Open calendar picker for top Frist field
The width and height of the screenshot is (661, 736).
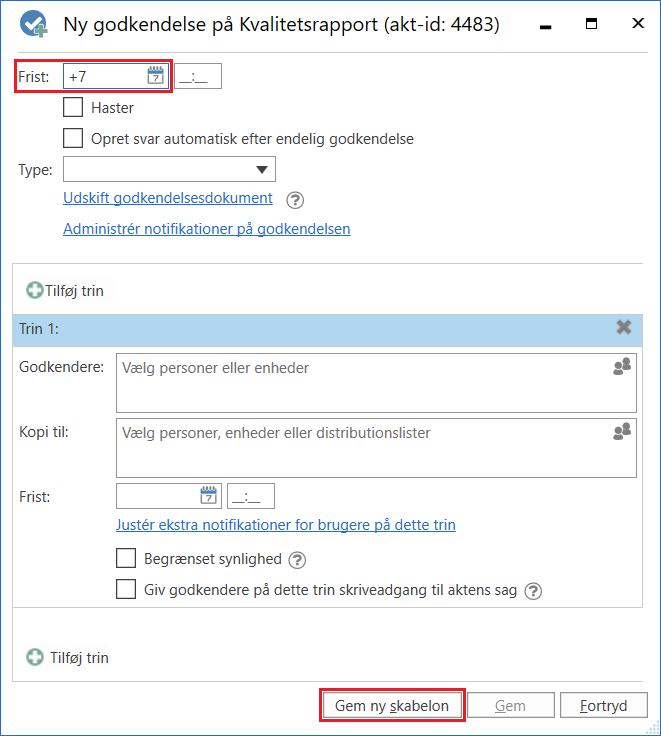coord(155,76)
